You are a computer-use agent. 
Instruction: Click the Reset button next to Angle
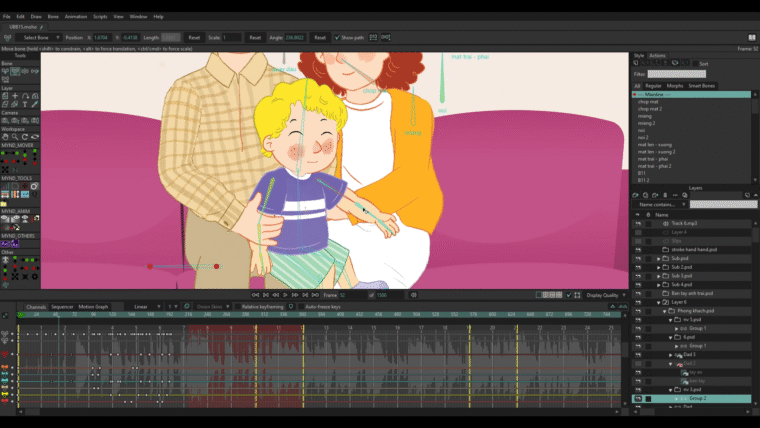pos(320,37)
